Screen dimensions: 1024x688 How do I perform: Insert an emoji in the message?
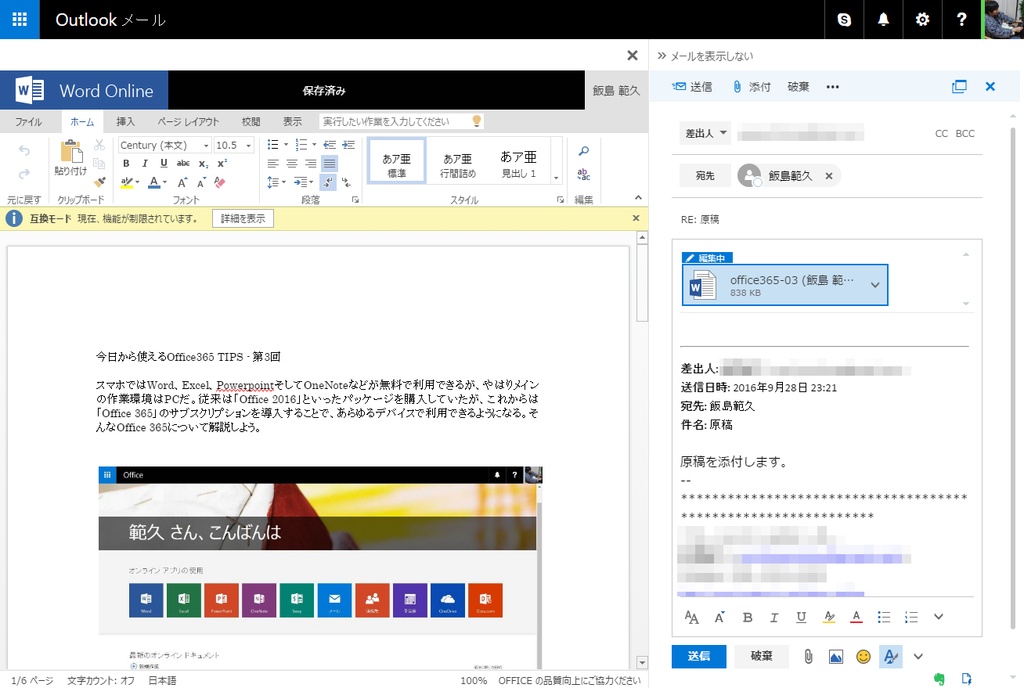coord(863,657)
